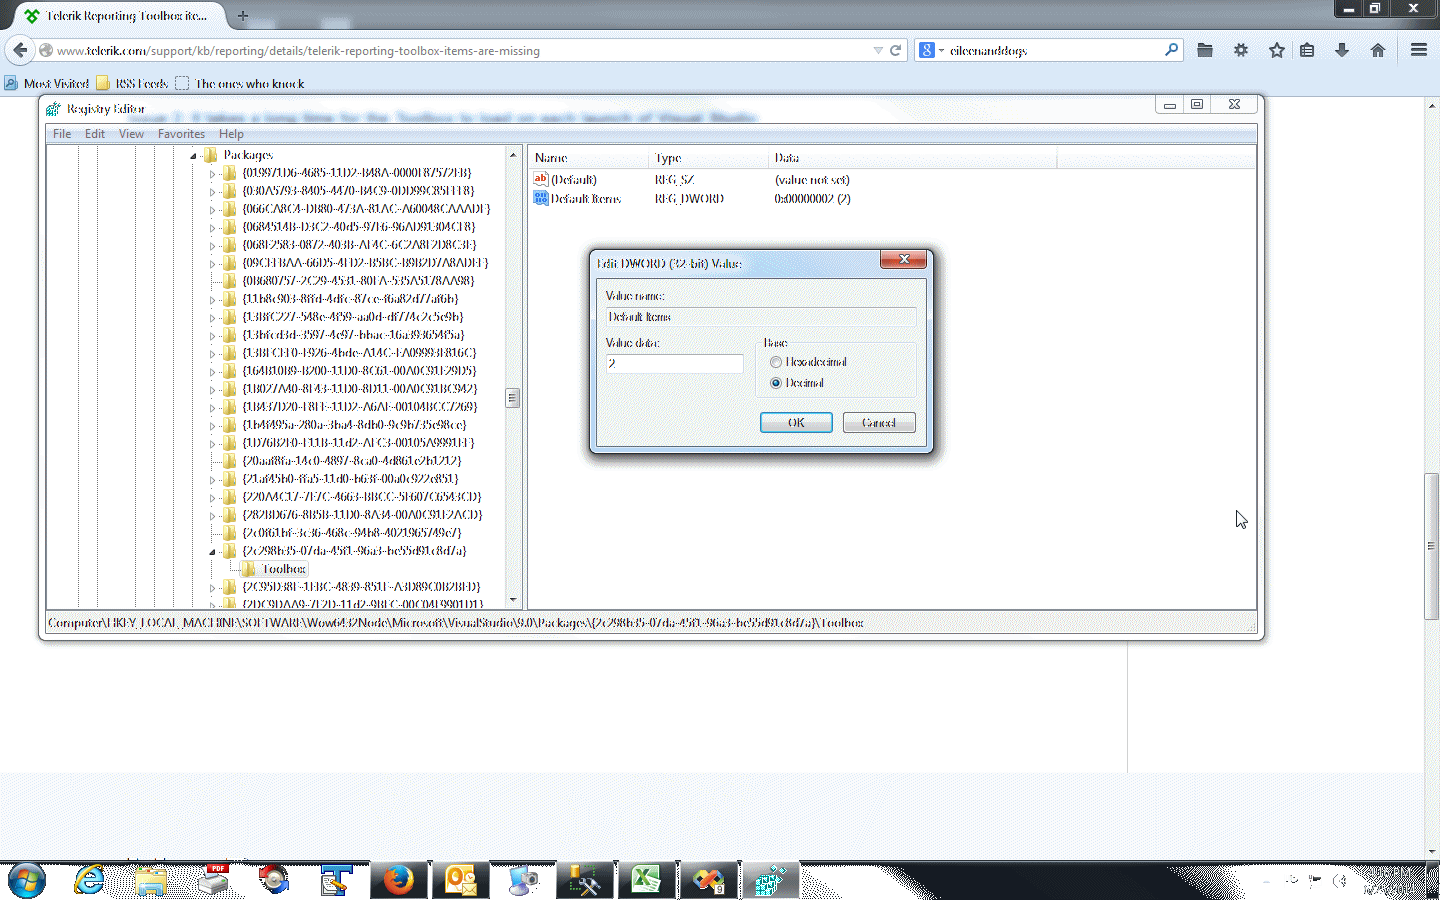Expand the {09CEFBAA package key
The height and width of the screenshot is (900, 1440).
click(x=212, y=264)
